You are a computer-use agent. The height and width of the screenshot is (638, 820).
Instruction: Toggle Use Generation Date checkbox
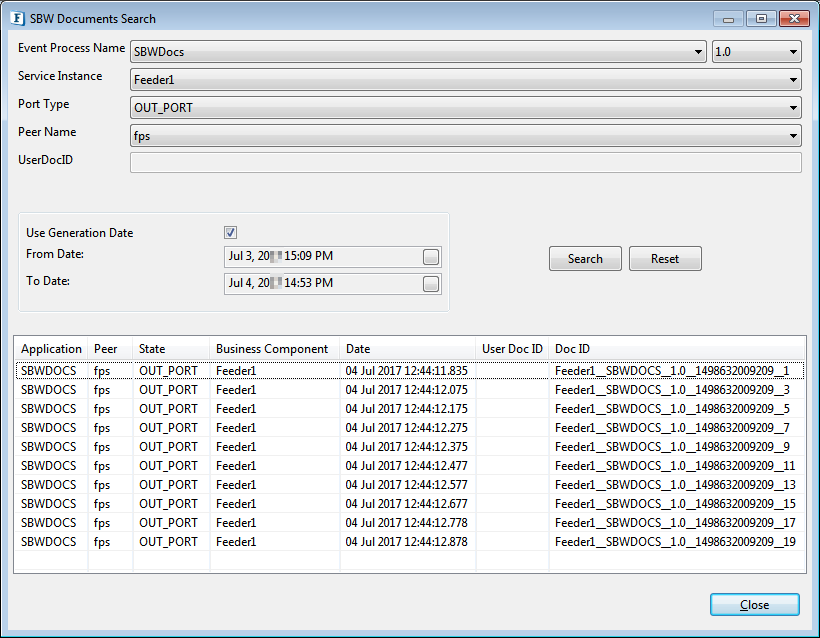231,232
